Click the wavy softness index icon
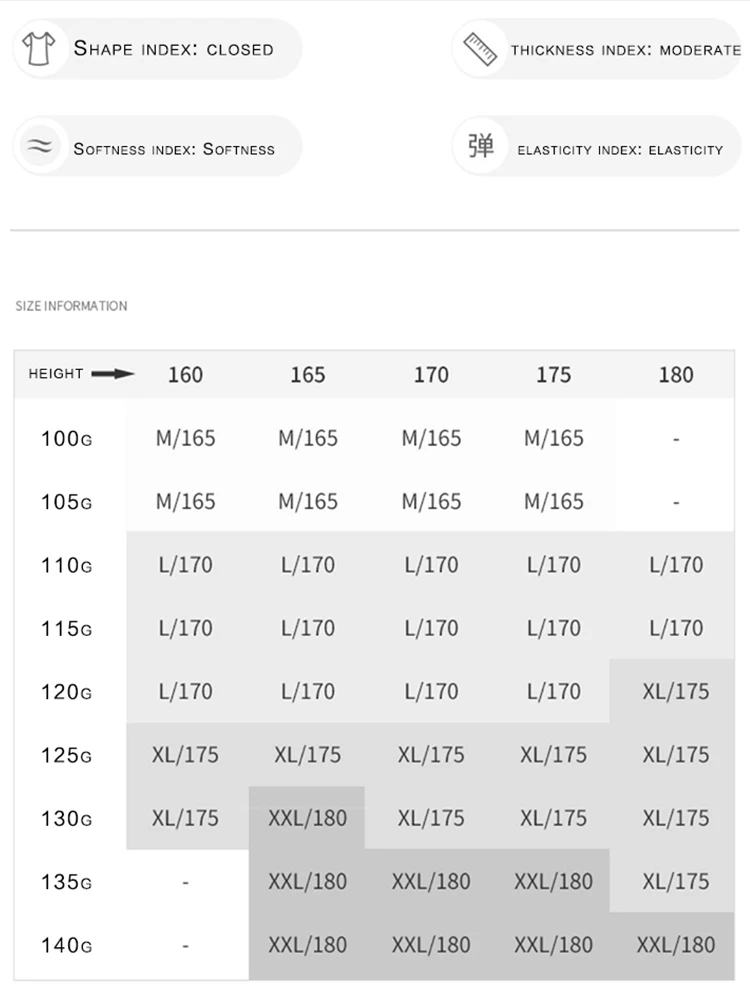The image size is (750, 1000). (40, 146)
